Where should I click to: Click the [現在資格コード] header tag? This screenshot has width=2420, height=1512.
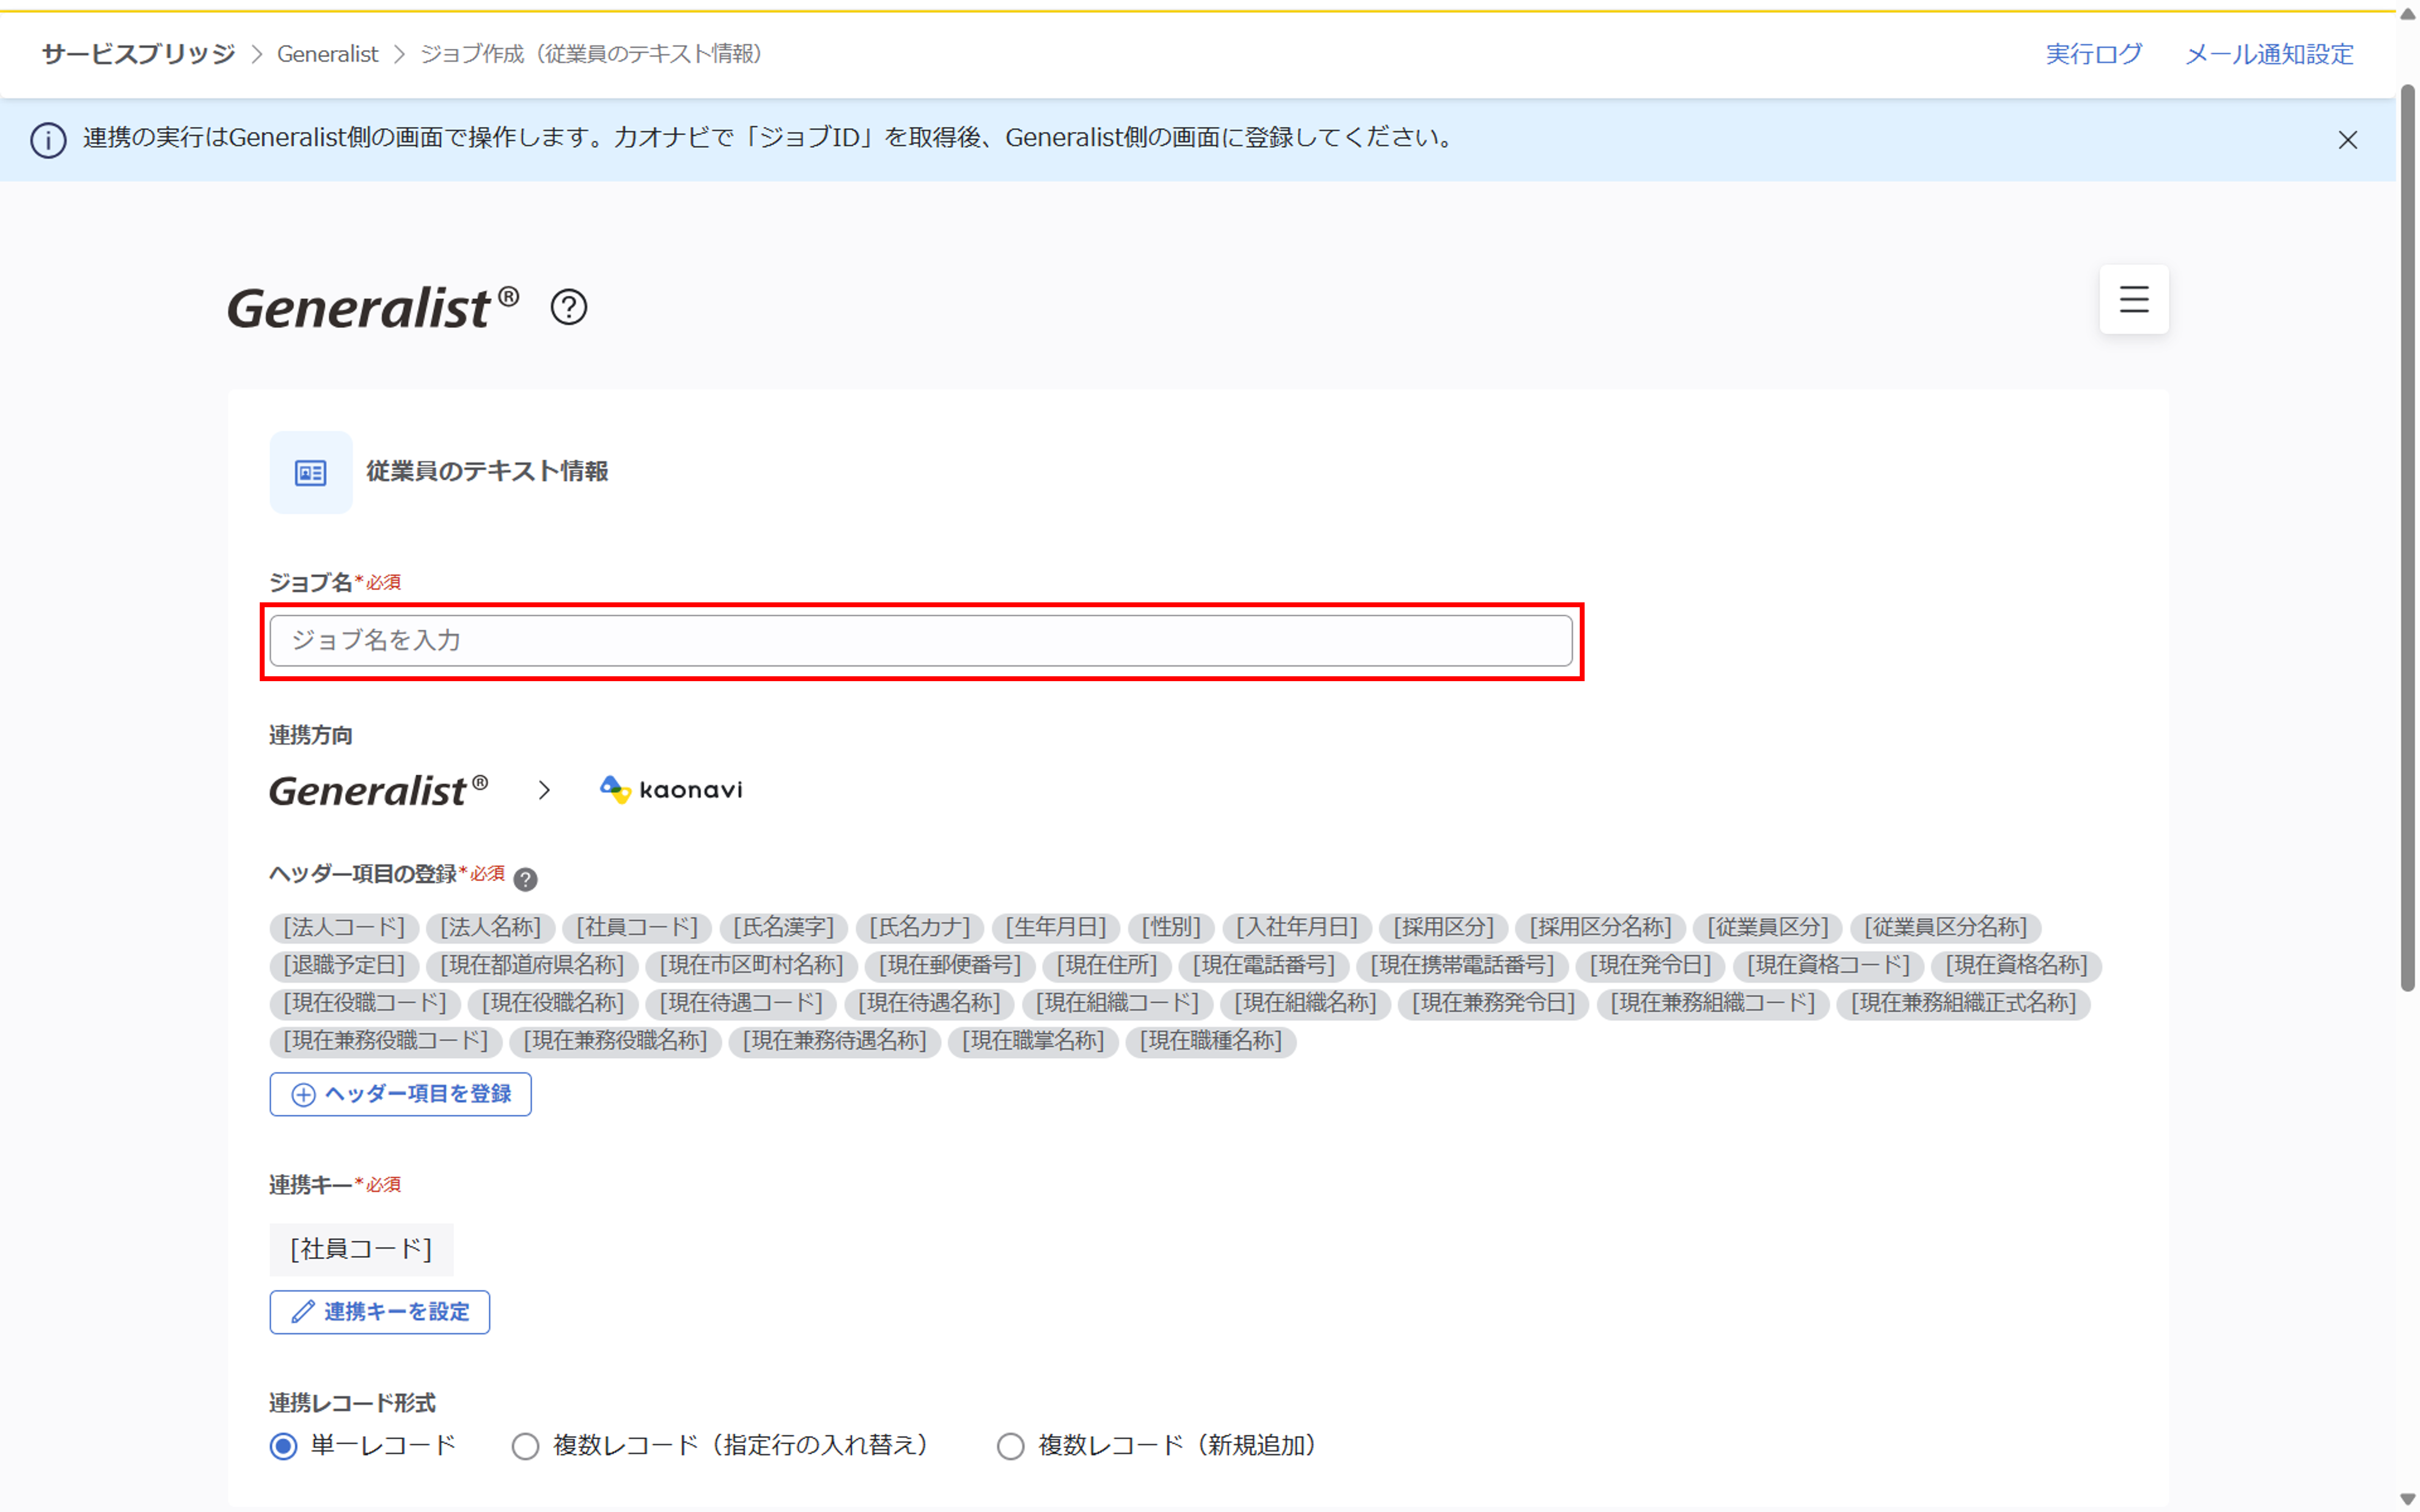coord(1828,965)
